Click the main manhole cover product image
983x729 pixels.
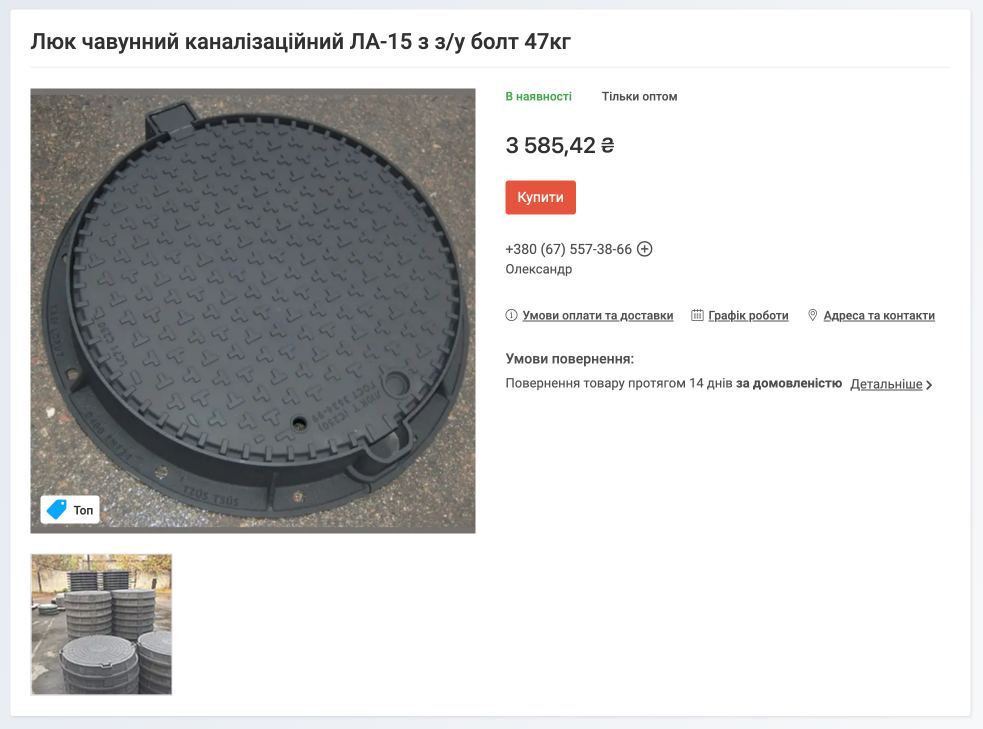pyautogui.click(x=253, y=311)
